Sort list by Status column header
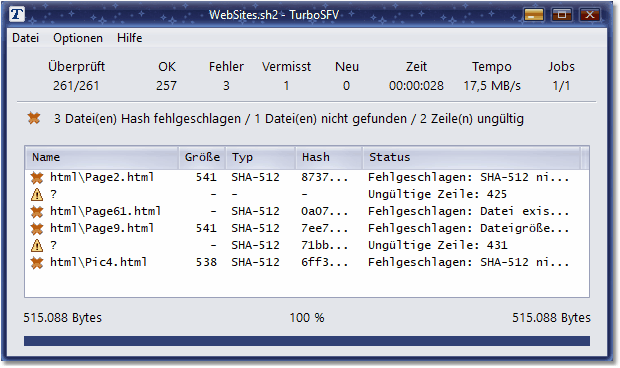Screen dimensions: 620x368 coord(472,157)
